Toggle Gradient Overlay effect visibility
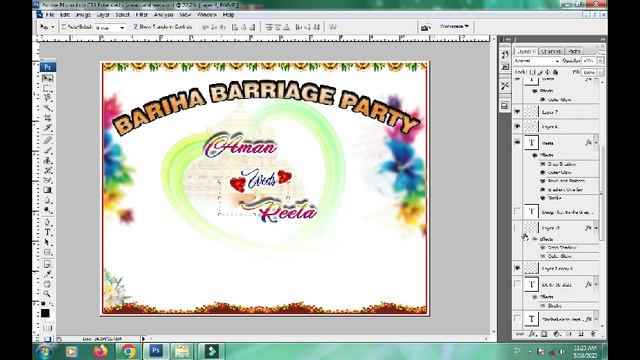This screenshot has height=360, width=640. click(543, 190)
